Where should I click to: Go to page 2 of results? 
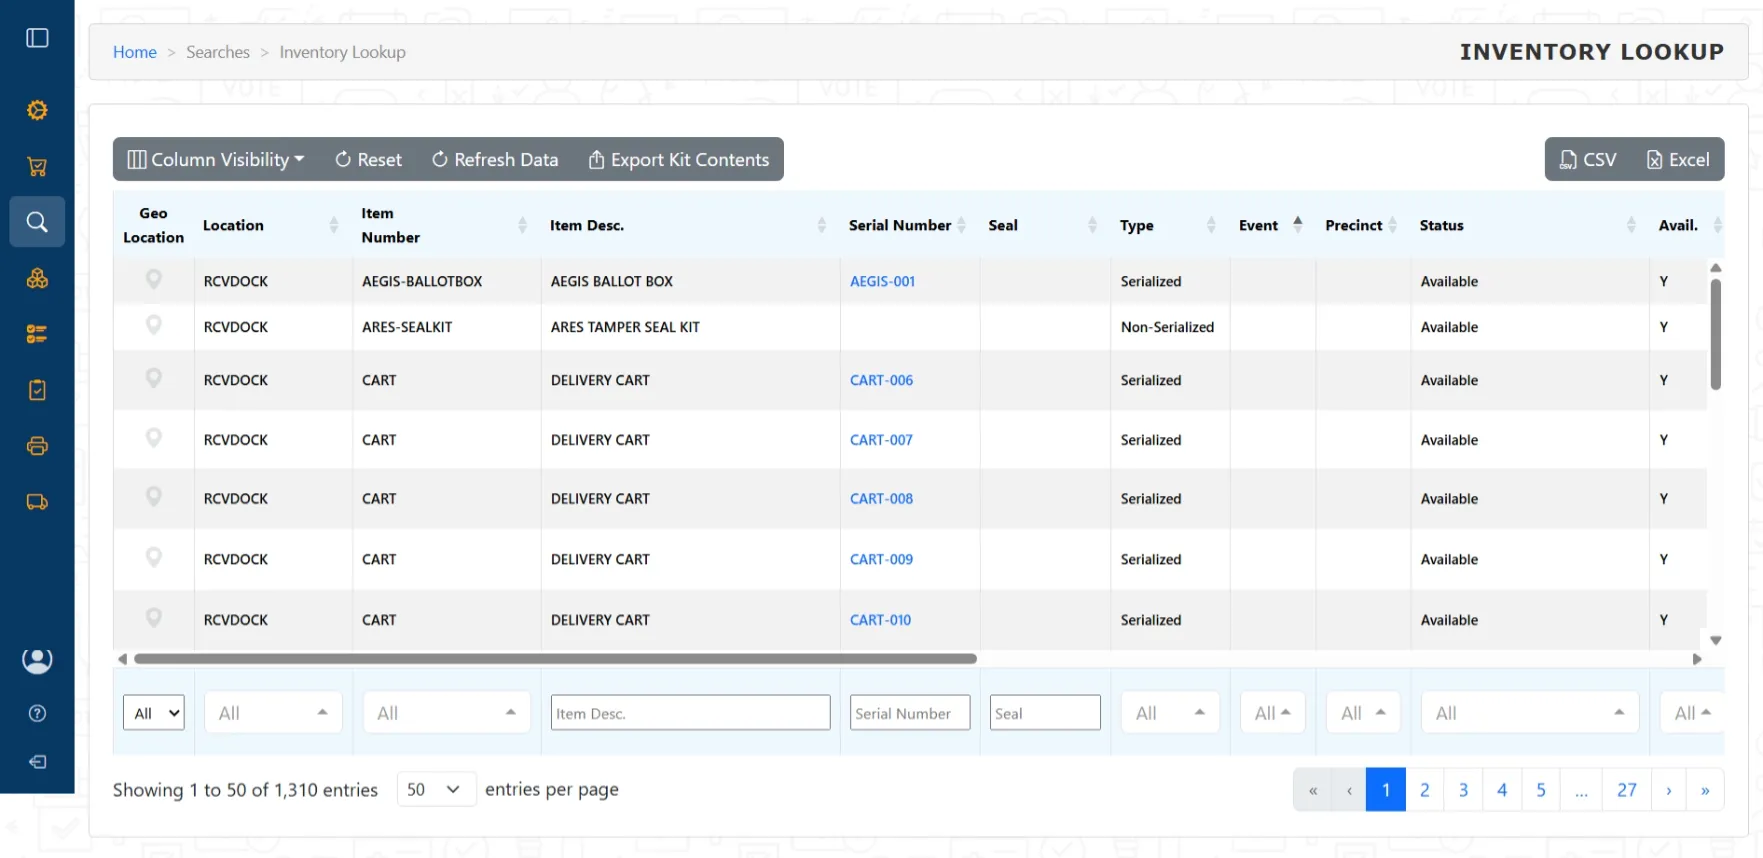pyautogui.click(x=1425, y=790)
